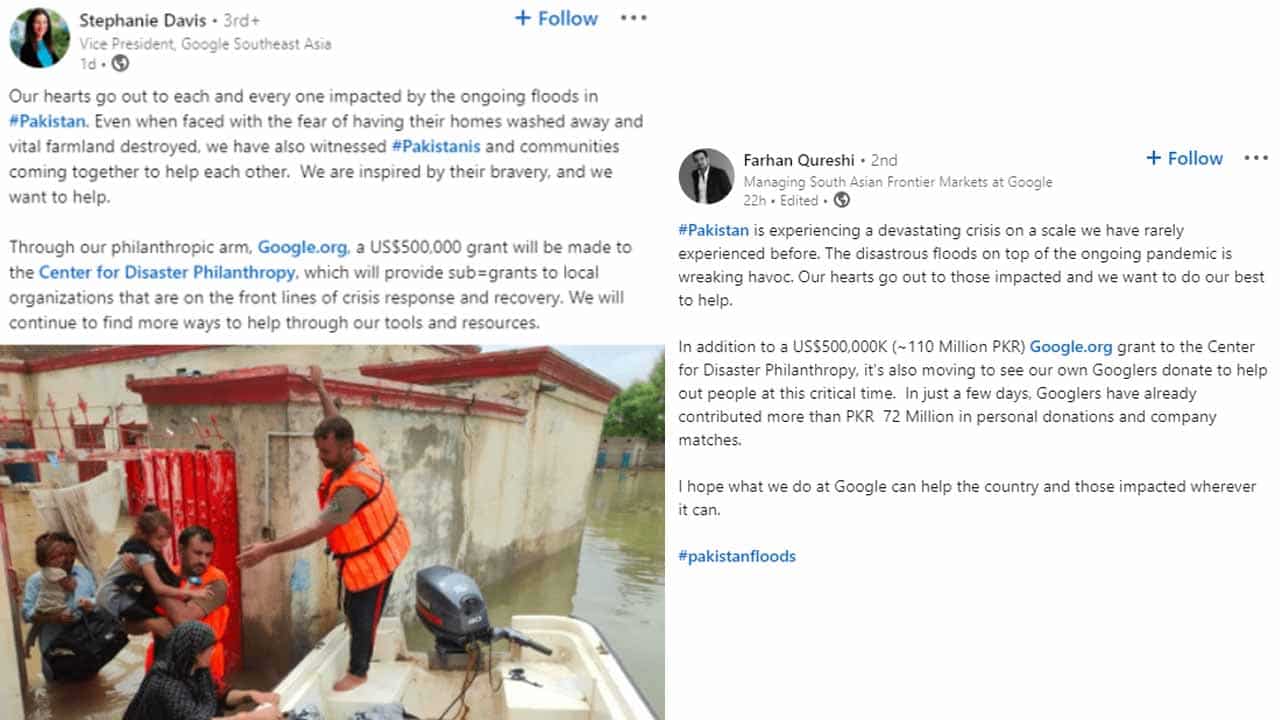This screenshot has height=720, width=1280.
Task: Follow Stephanie Davis
Action: [x=555, y=18]
